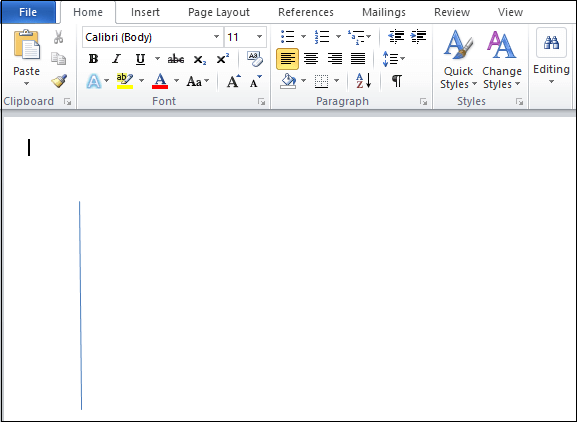
Task: Select the Home tab
Action: tap(88, 12)
